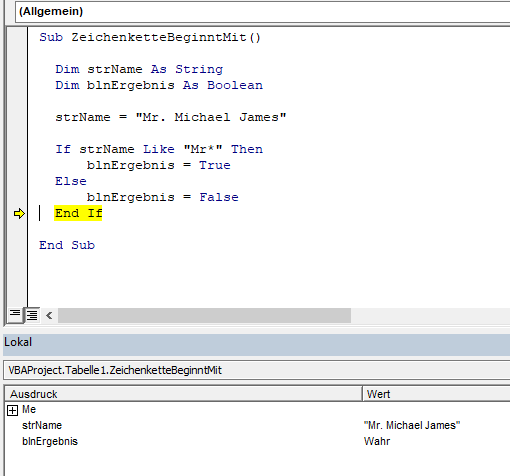Expand the Me tree node

click(x=12, y=410)
